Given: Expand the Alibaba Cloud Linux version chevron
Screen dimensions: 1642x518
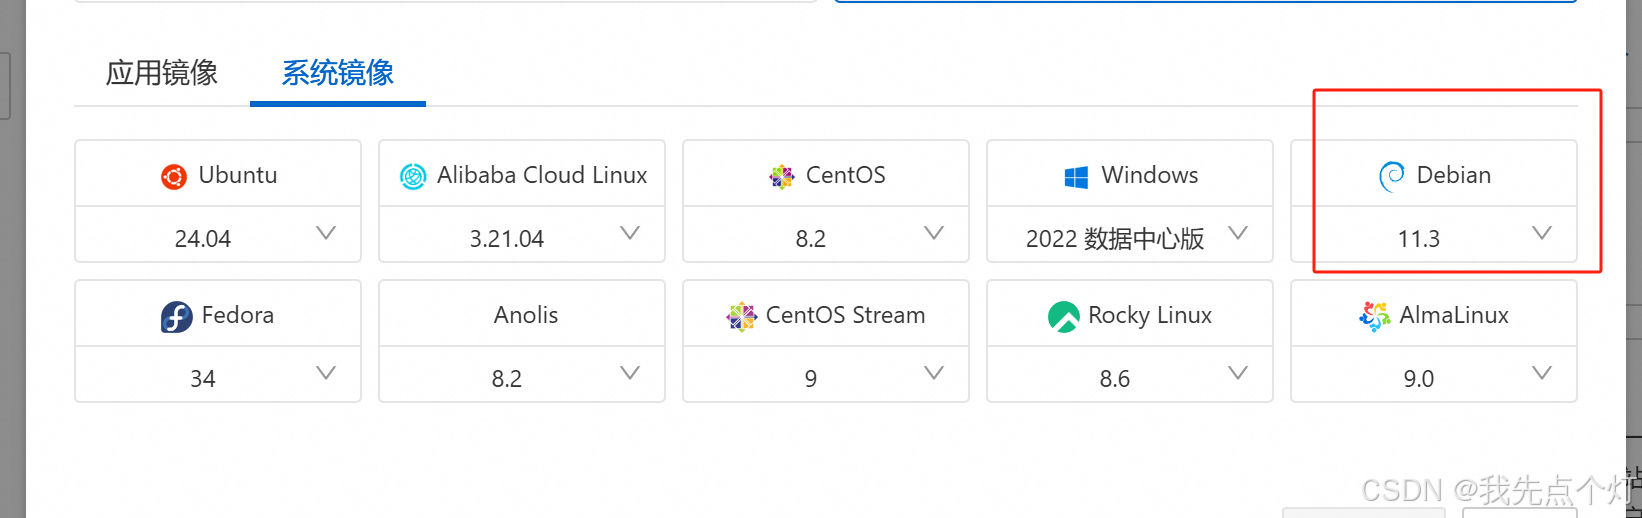Looking at the screenshot, I should pyautogui.click(x=630, y=233).
